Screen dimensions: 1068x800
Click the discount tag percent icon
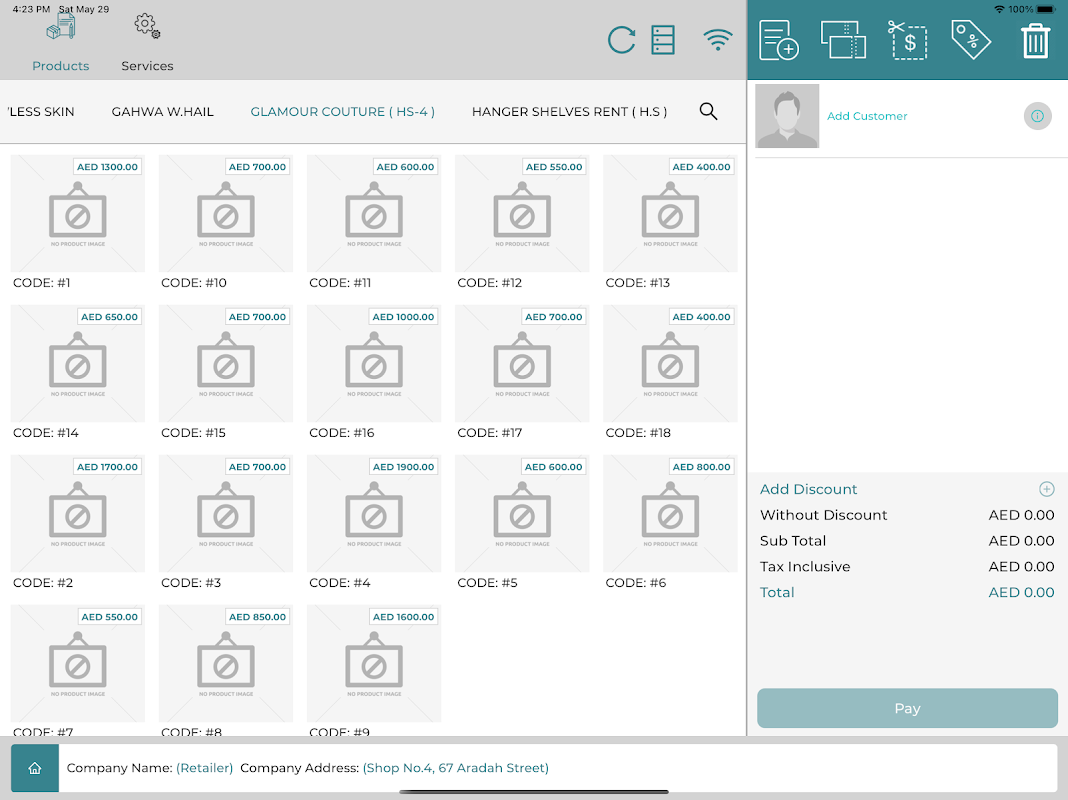pyautogui.click(x=971, y=40)
